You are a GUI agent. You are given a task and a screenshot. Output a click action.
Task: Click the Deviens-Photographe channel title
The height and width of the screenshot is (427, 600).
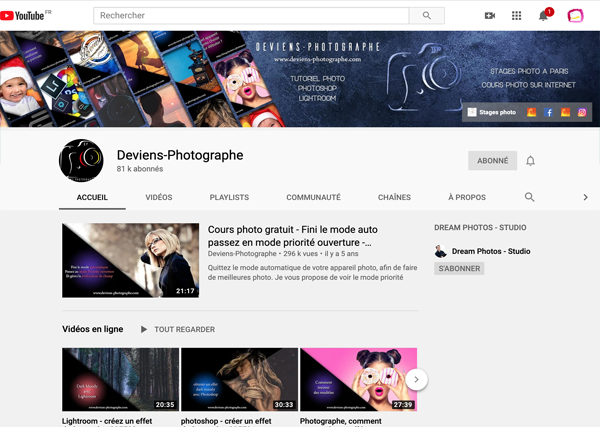(180, 155)
